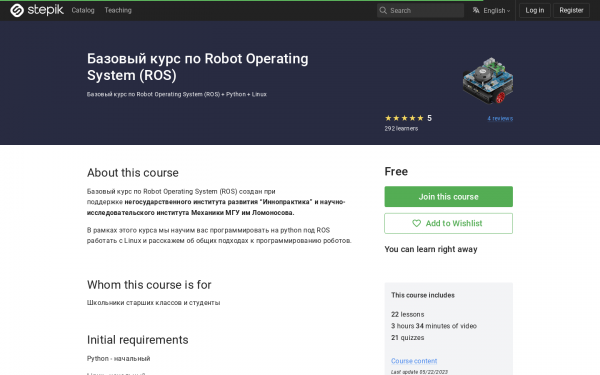The image size is (600, 375).
Task: Click You can learn right away text
Action: pyautogui.click(x=431, y=249)
